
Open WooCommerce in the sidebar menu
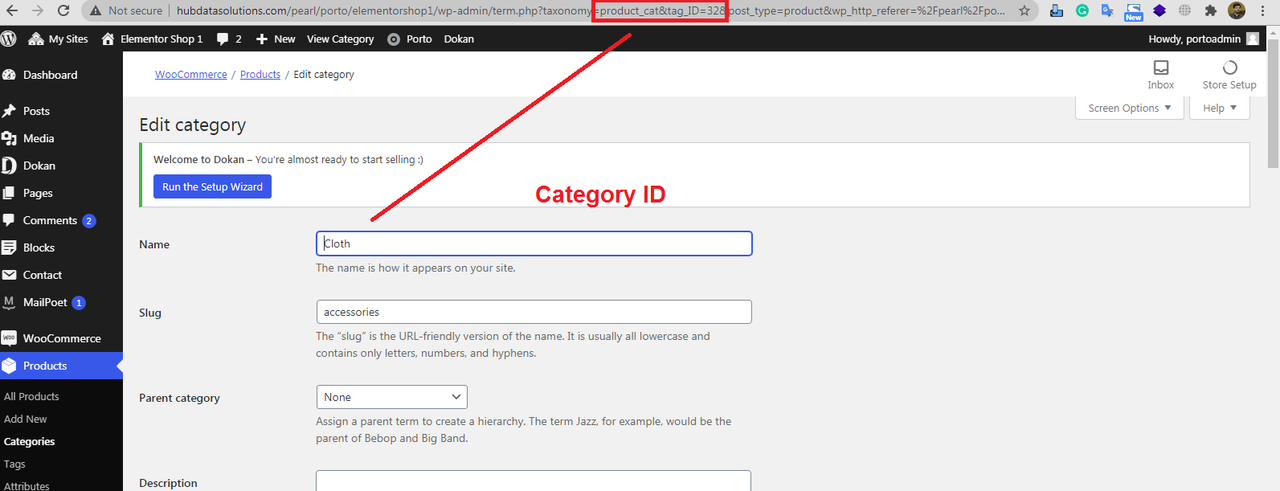click(x=62, y=338)
